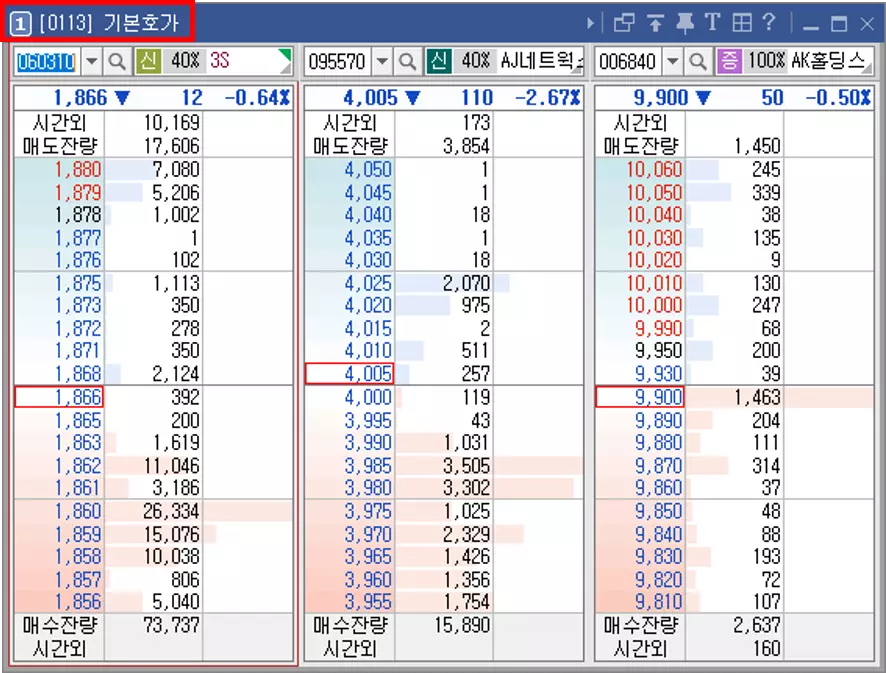
Task: Click the 40% margin label for 3S
Action: pyautogui.click(x=185, y=60)
